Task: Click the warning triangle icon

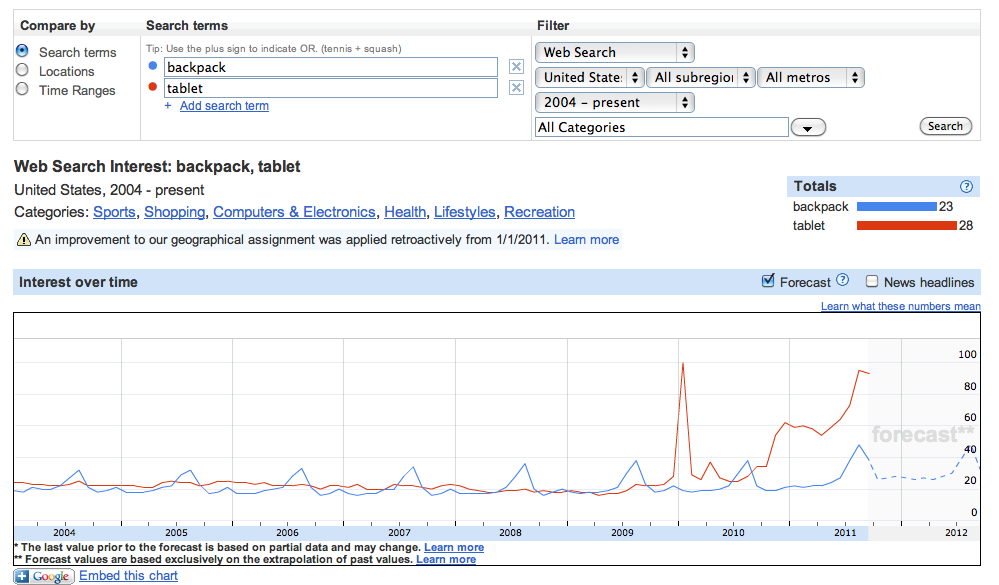Action: point(24,240)
